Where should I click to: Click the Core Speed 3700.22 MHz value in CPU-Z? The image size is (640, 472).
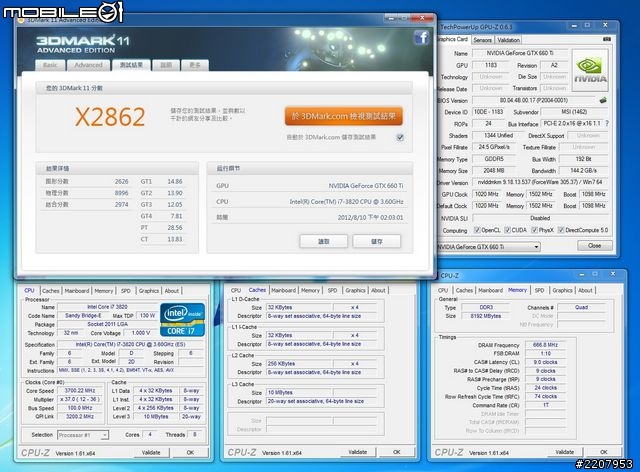[x=80, y=391]
